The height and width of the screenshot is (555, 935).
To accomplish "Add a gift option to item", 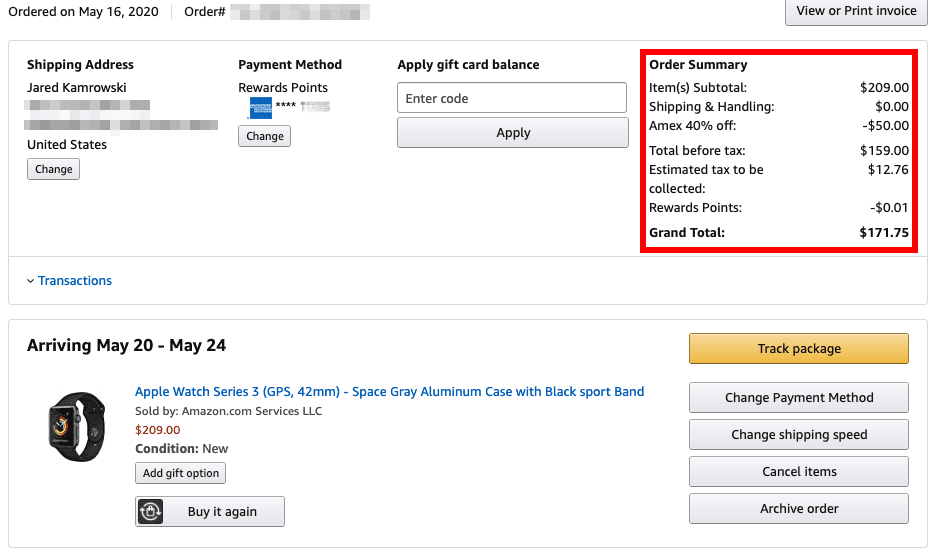I will (180, 473).
